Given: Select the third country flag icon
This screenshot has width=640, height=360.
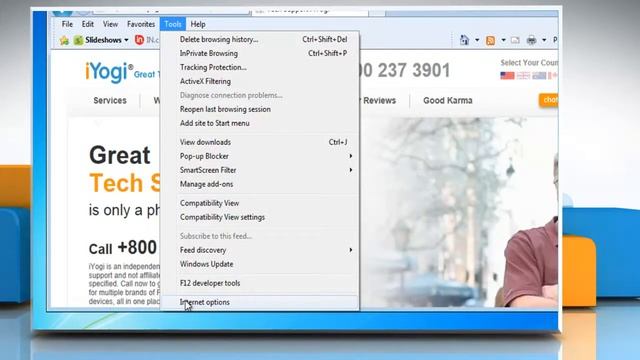Looking at the screenshot, I should (x=539, y=76).
